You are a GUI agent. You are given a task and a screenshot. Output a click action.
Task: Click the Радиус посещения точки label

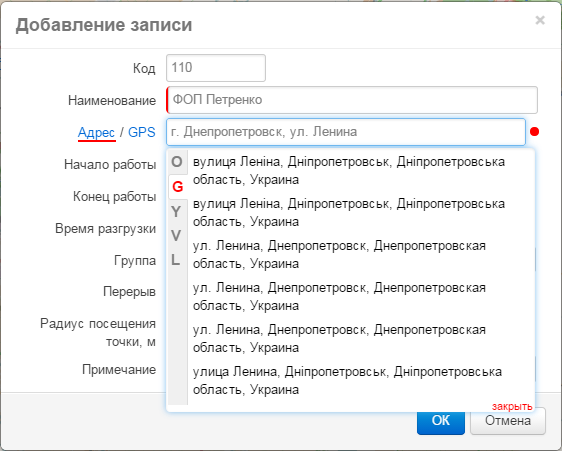point(98,332)
